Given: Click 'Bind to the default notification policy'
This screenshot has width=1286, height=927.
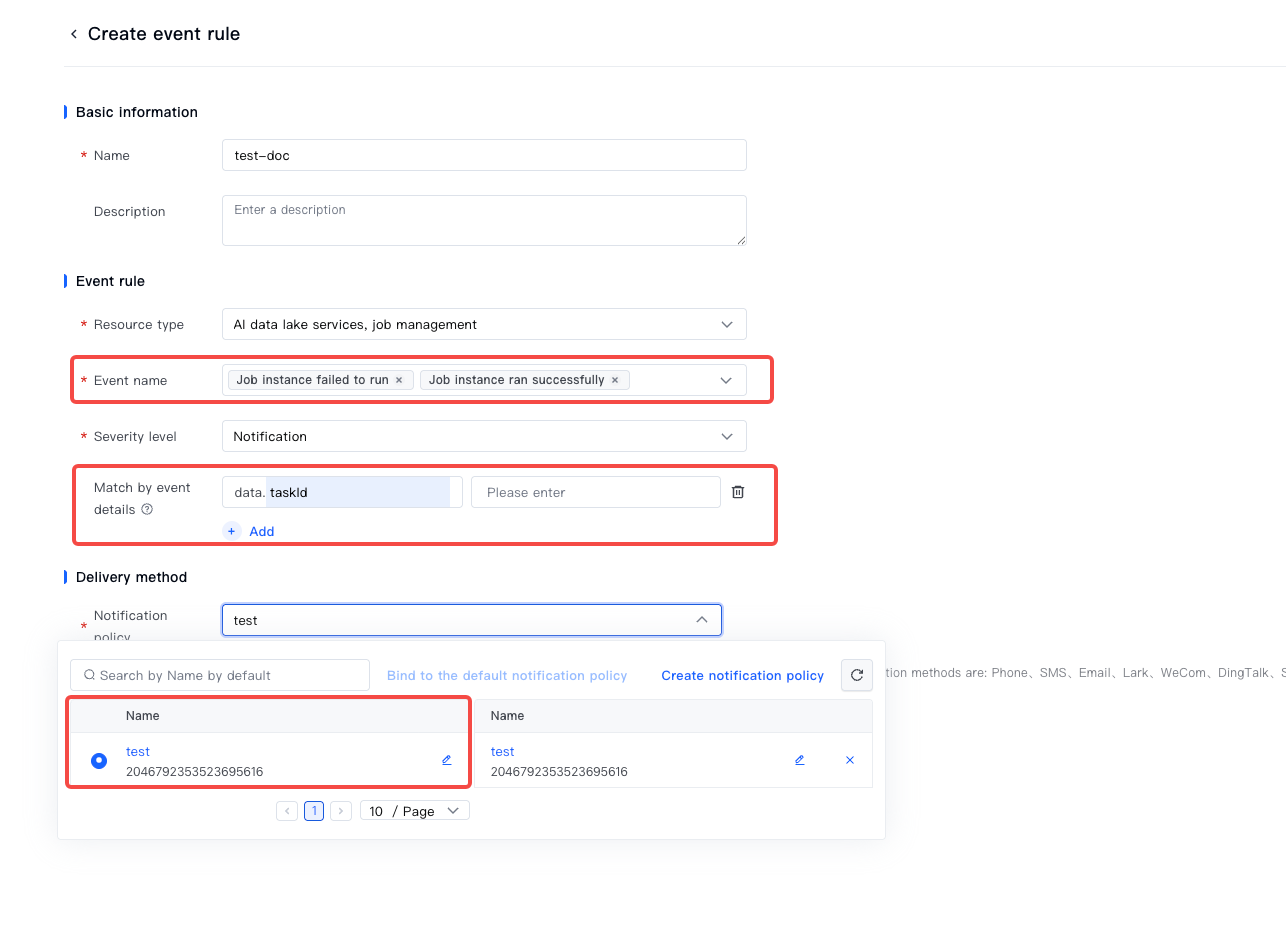Looking at the screenshot, I should point(507,675).
